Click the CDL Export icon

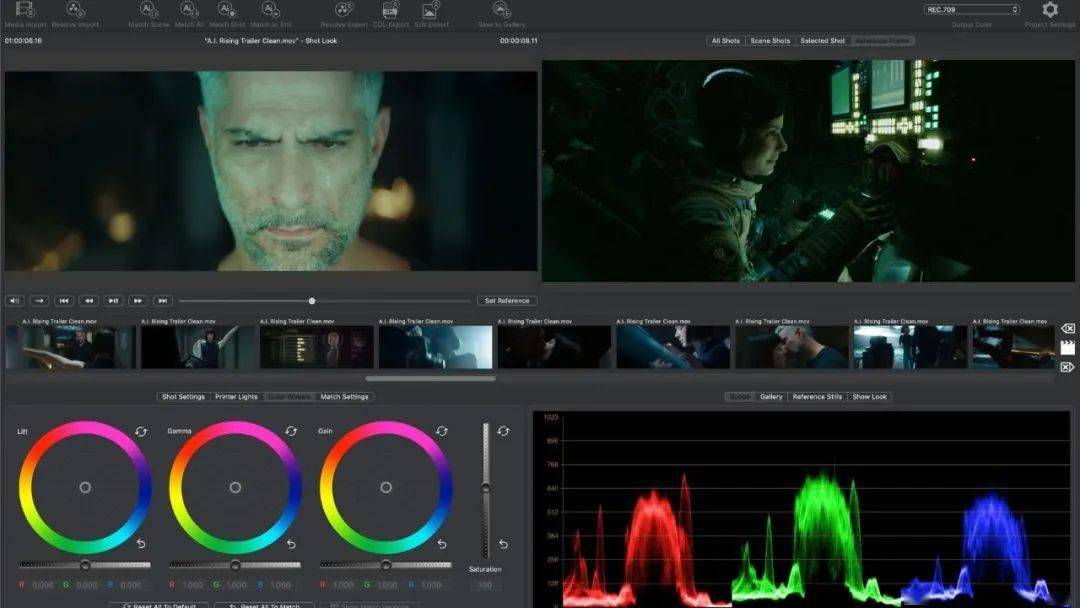[x=389, y=10]
